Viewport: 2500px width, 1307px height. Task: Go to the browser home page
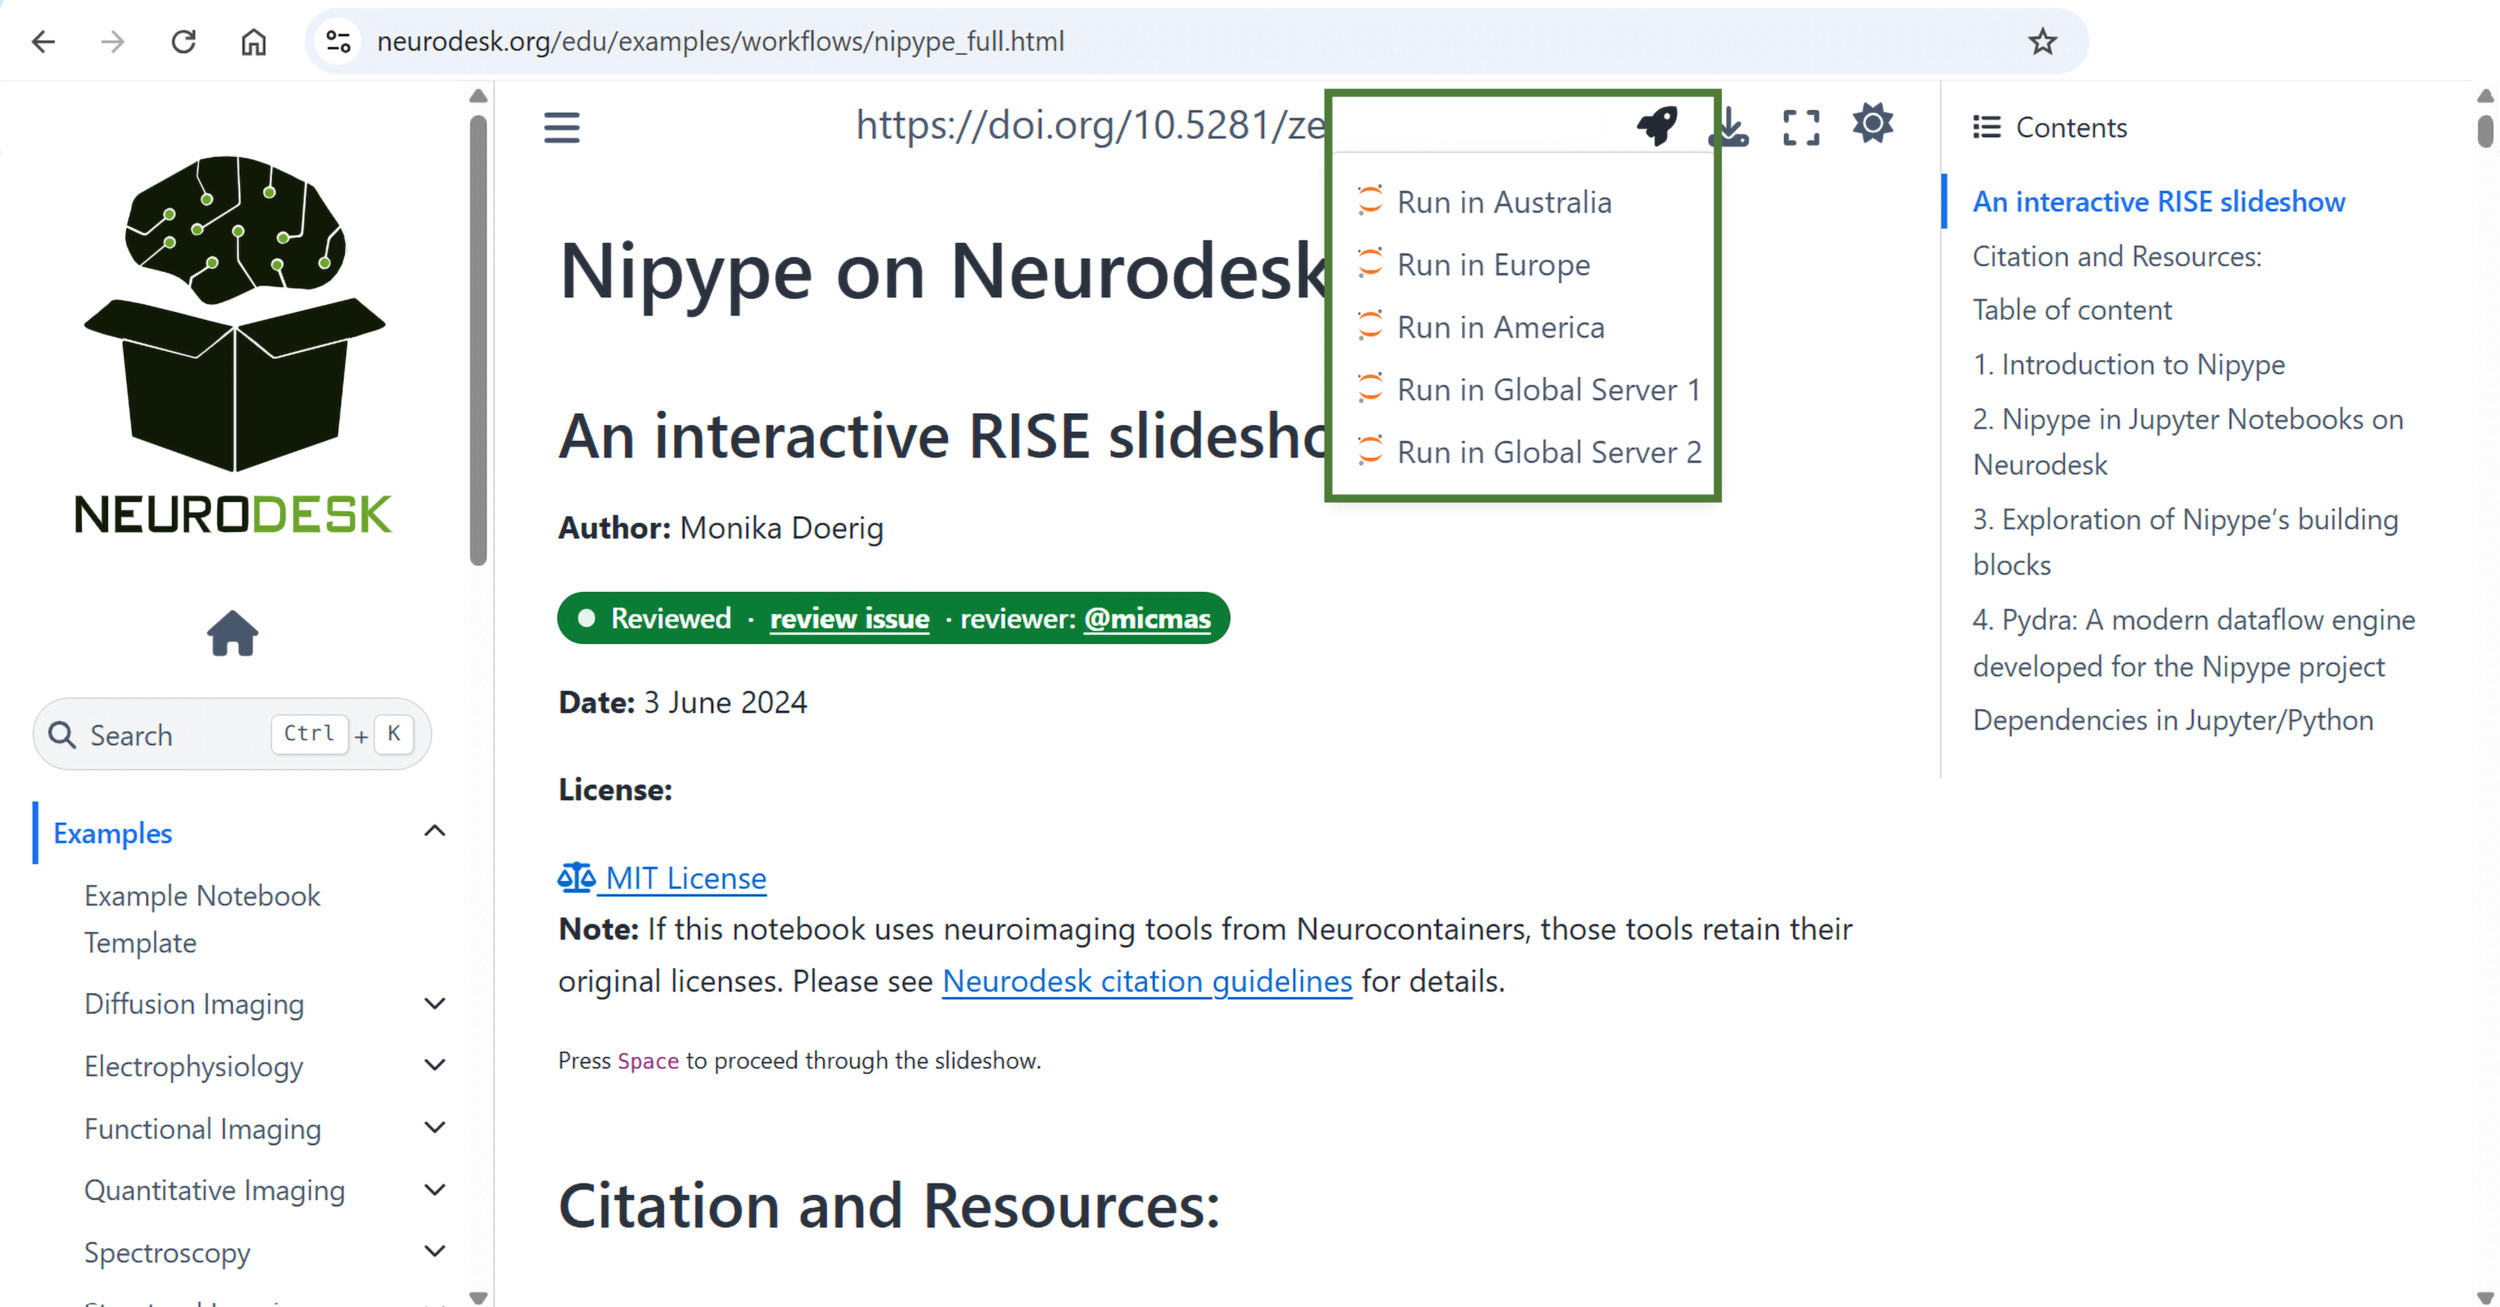tap(254, 42)
